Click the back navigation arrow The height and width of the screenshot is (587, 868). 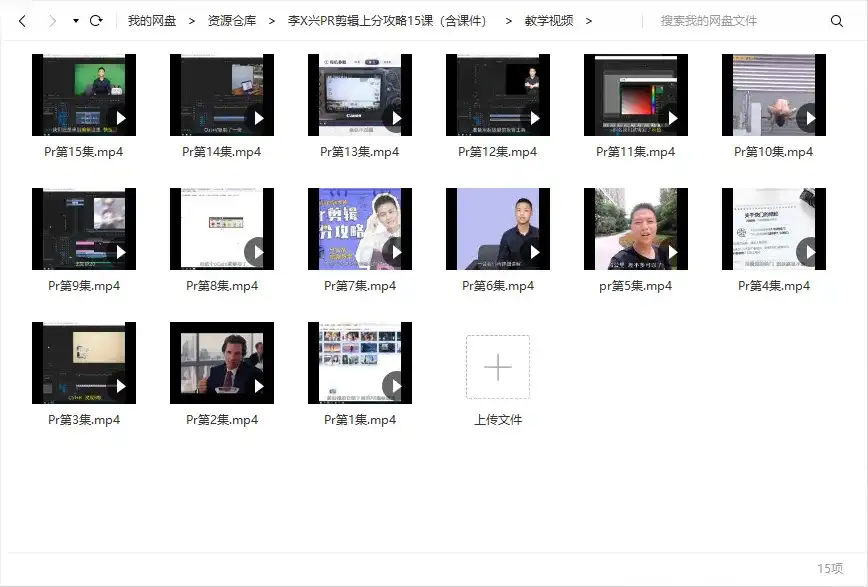pos(20,19)
